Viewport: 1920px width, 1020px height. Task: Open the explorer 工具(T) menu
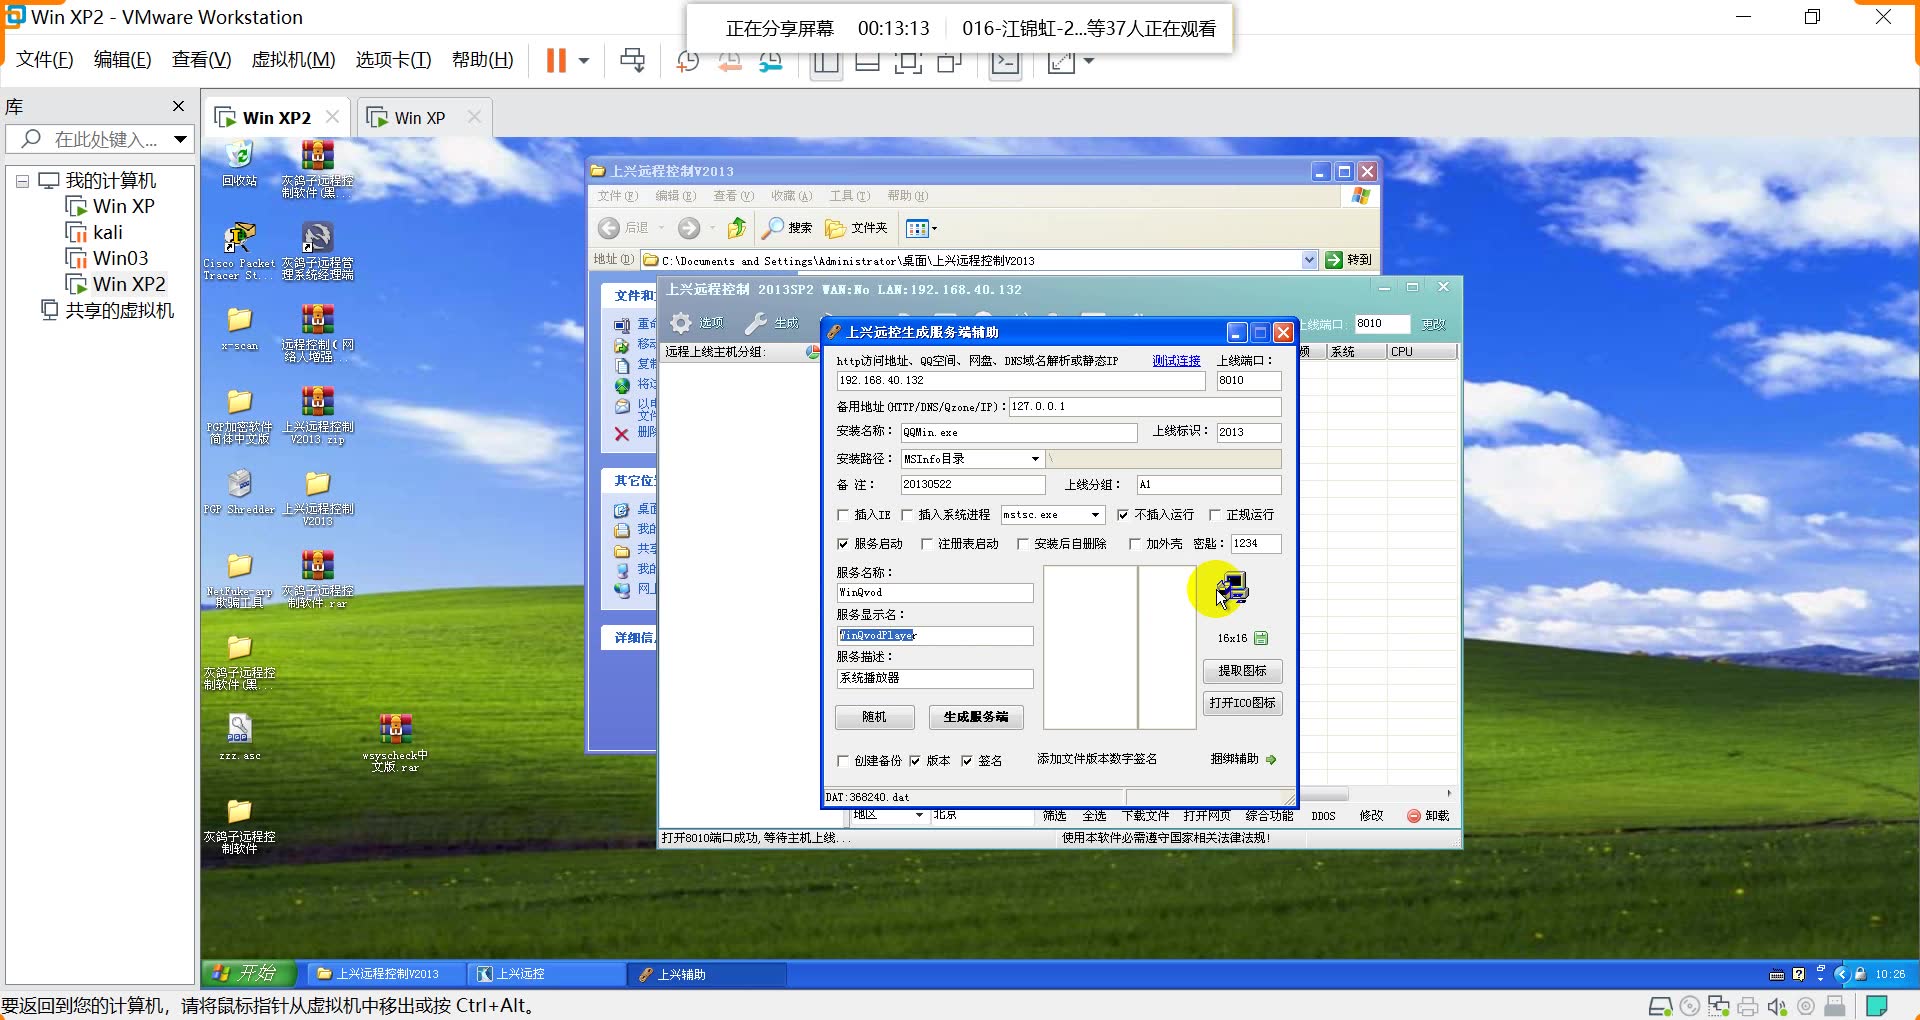click(850, 196)
